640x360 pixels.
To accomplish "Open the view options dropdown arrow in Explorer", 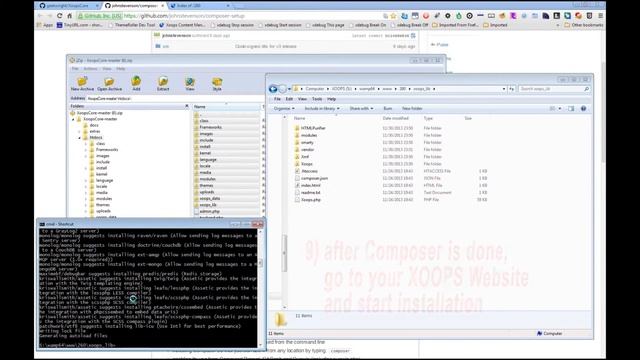I will (x=560, y=109).
